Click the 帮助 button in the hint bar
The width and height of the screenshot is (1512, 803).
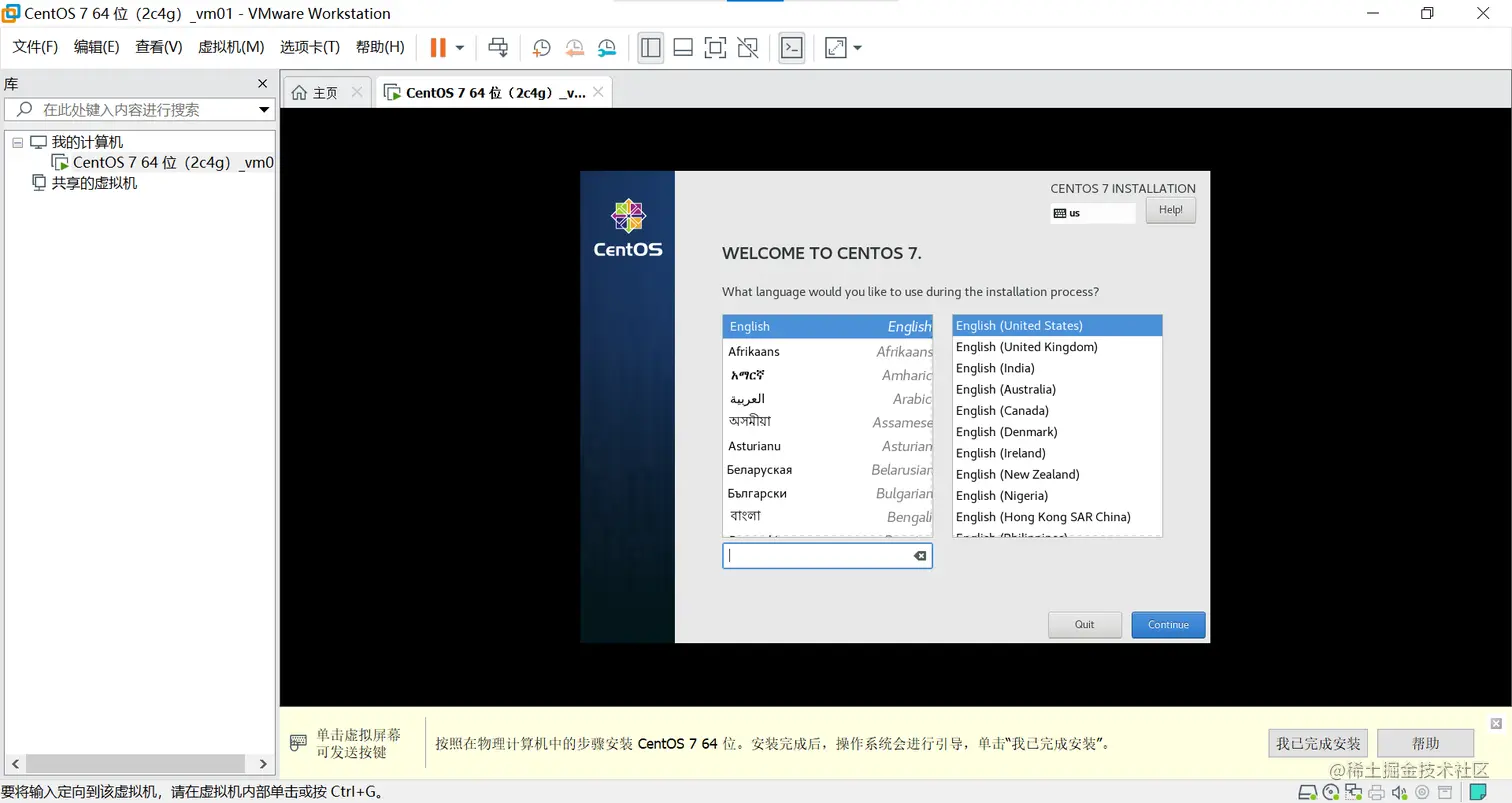[x=1425, y=743]
